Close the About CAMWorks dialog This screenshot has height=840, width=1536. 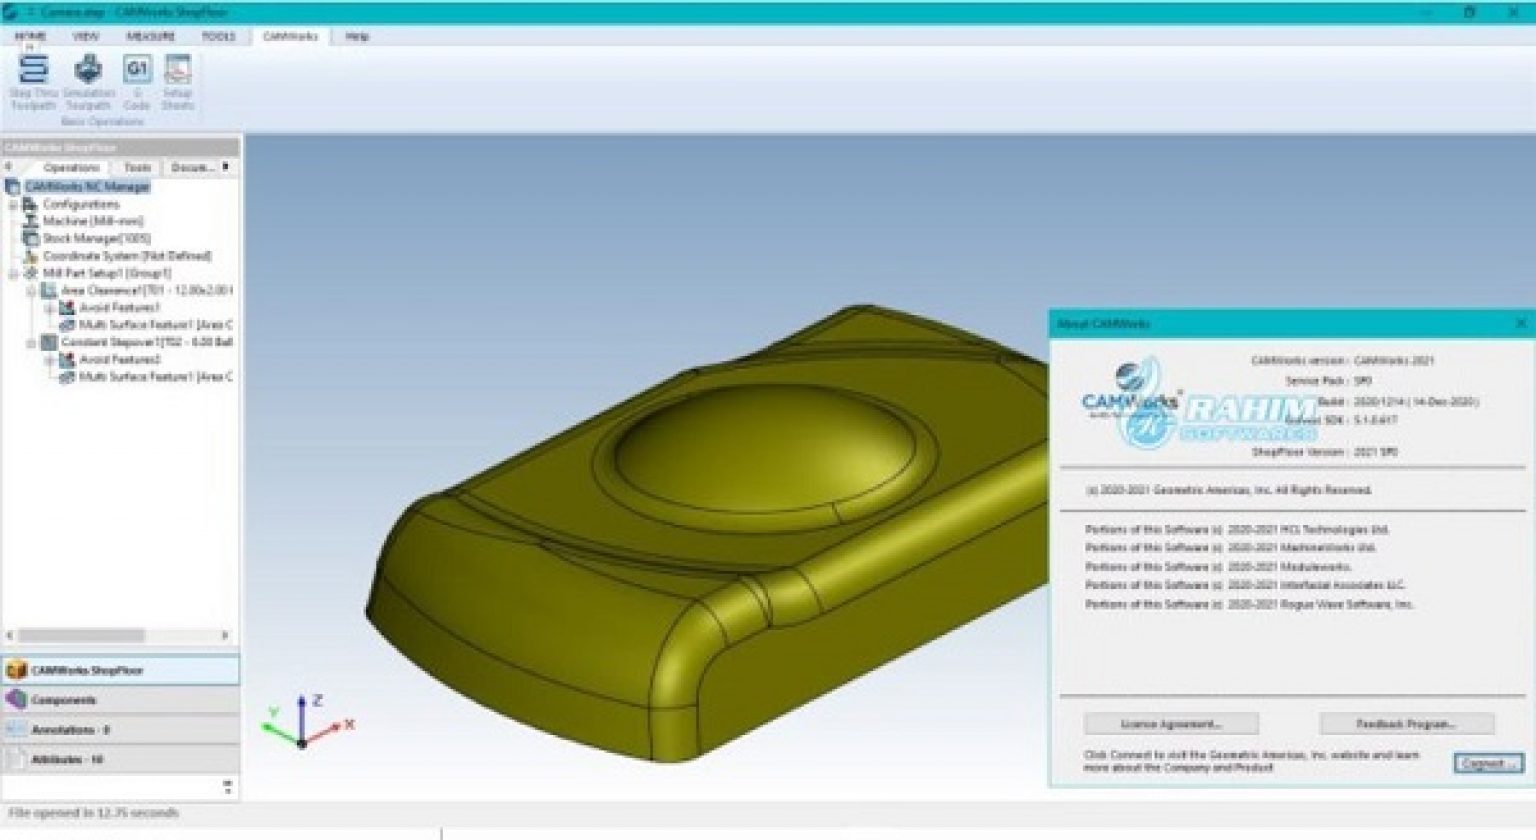1521,323
